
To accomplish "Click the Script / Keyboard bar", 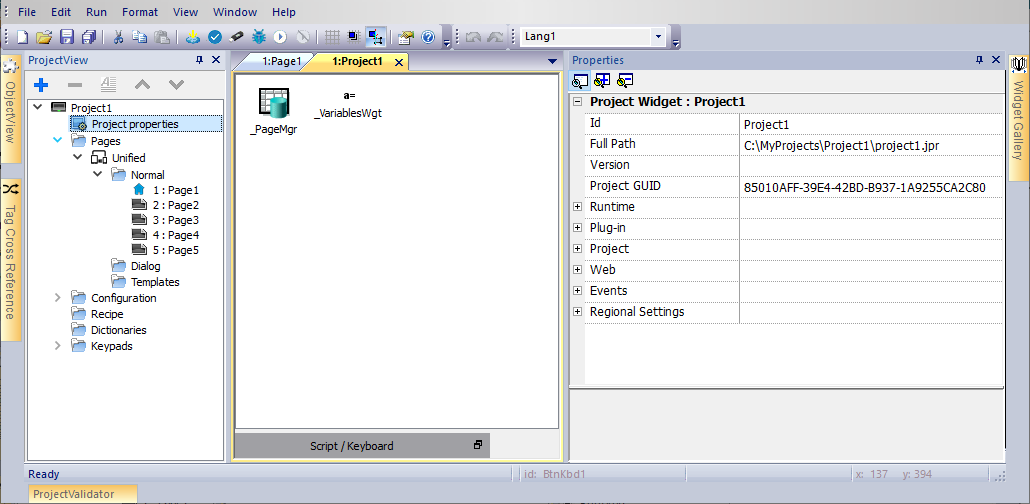I will [362, 446].
